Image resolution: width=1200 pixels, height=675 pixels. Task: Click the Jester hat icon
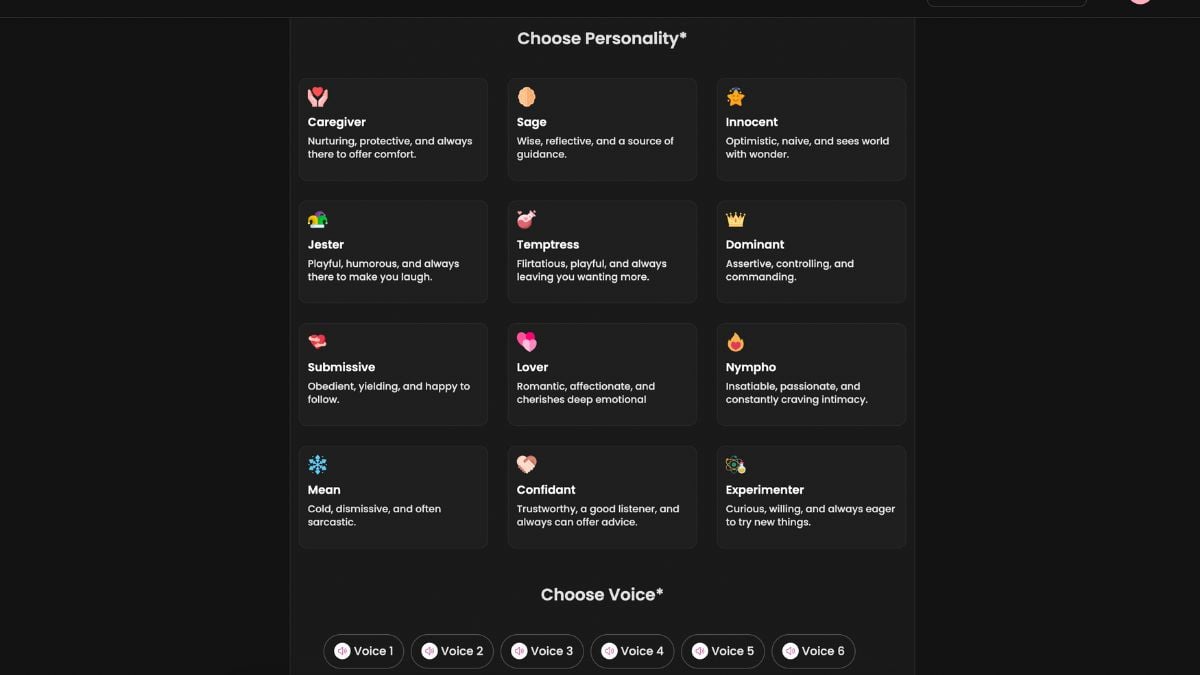[318, 220]
